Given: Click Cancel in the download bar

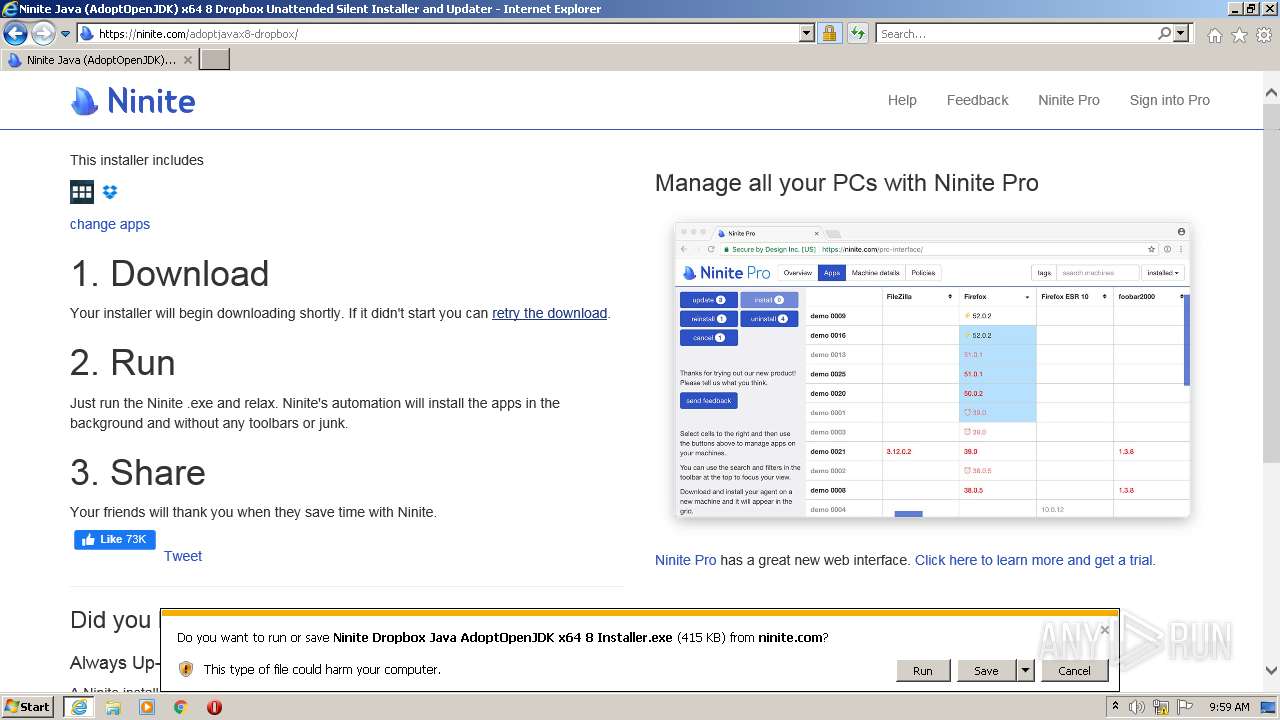Looking at the screenshot, I should (x=1074, y=671).
